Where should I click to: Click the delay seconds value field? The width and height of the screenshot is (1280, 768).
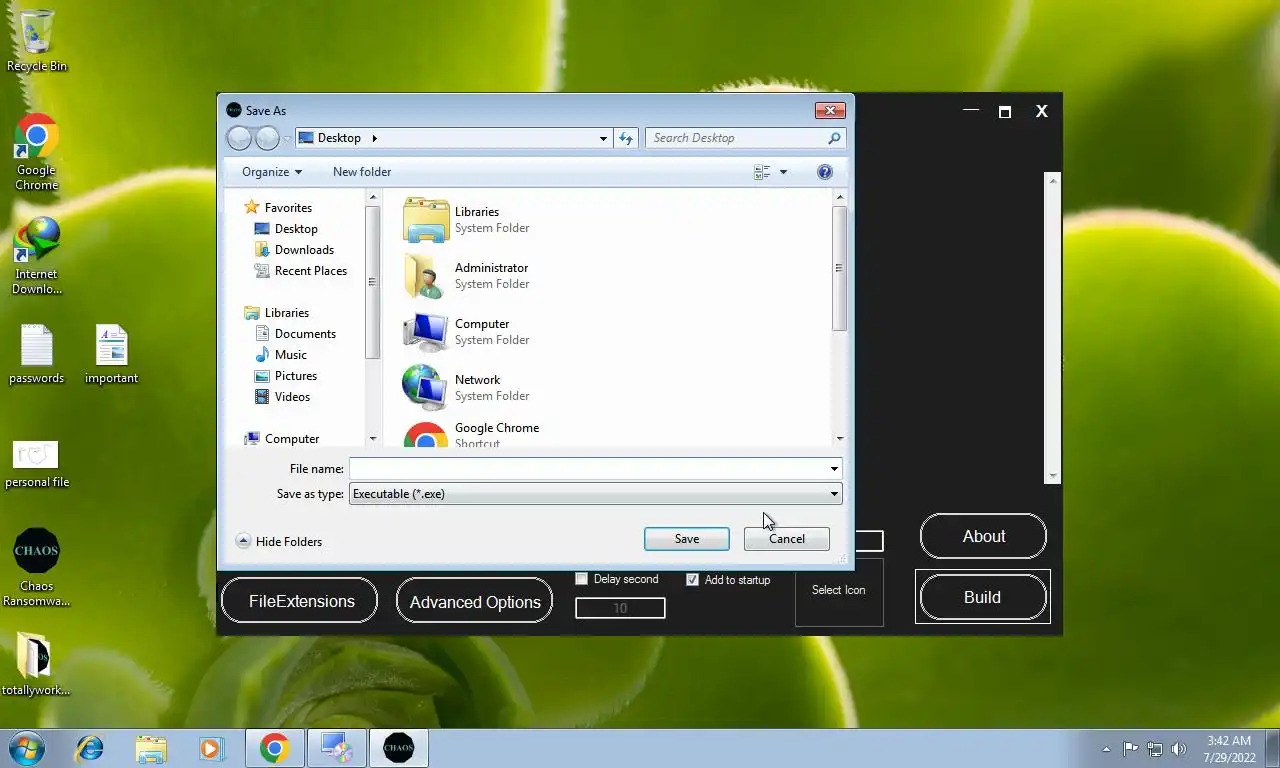pos(620,608)
